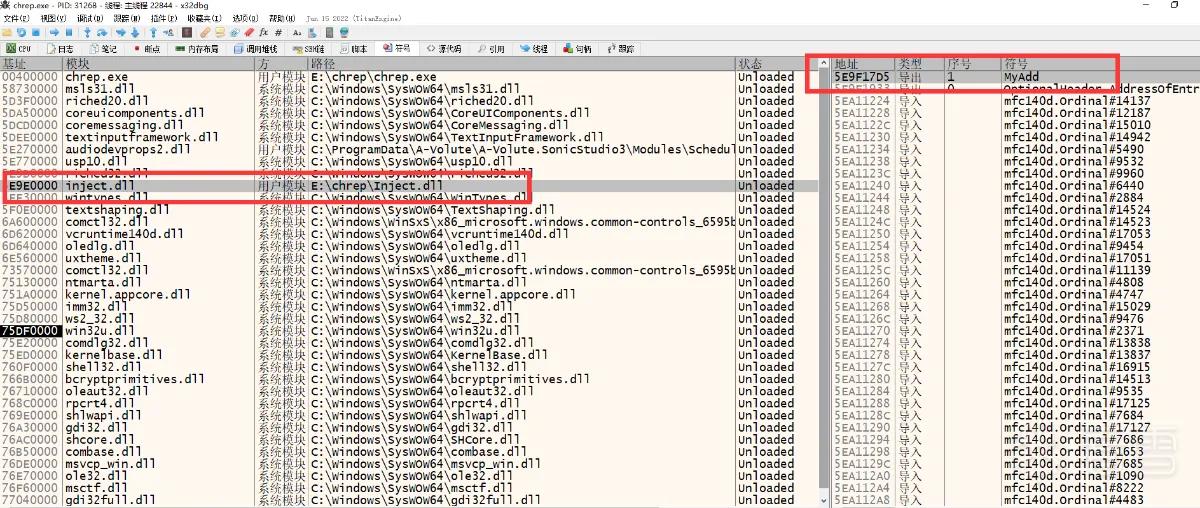Select the kernelbase.dll module row

[x=408, y=355]
